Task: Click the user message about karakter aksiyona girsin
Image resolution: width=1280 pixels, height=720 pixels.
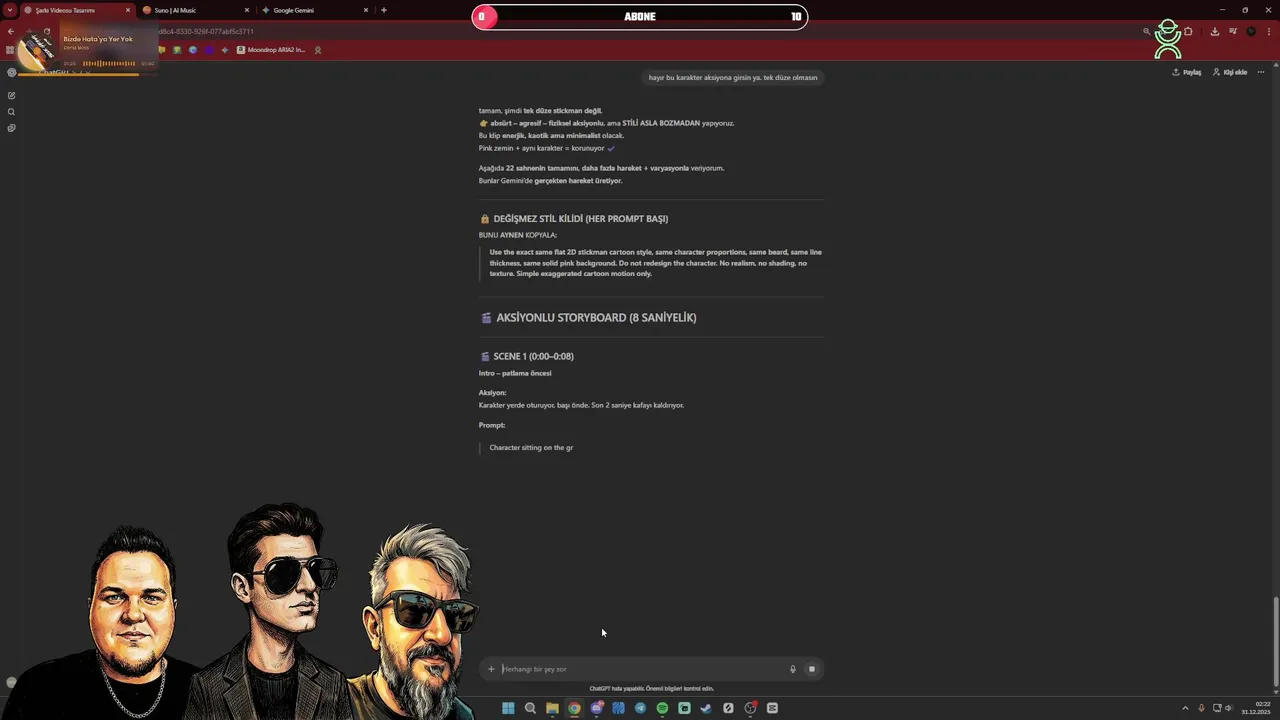Action: tap(733, 77)
